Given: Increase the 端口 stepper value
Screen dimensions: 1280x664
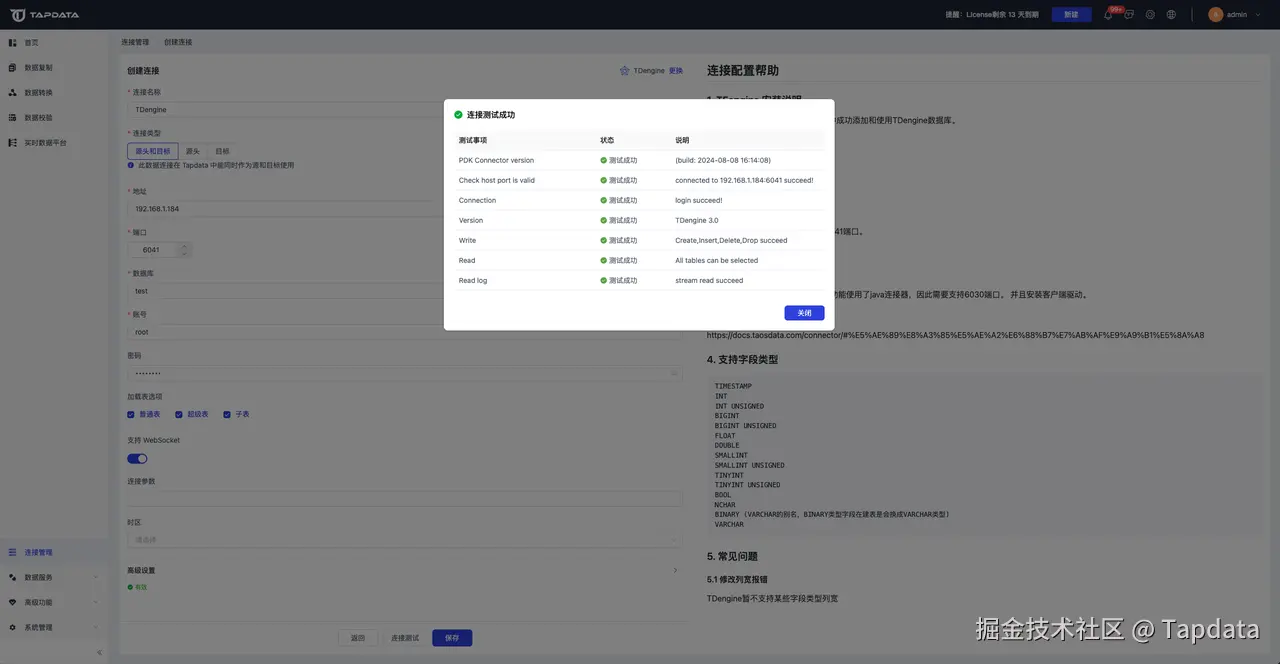Looking at the screenshot, I should (184, 246).
